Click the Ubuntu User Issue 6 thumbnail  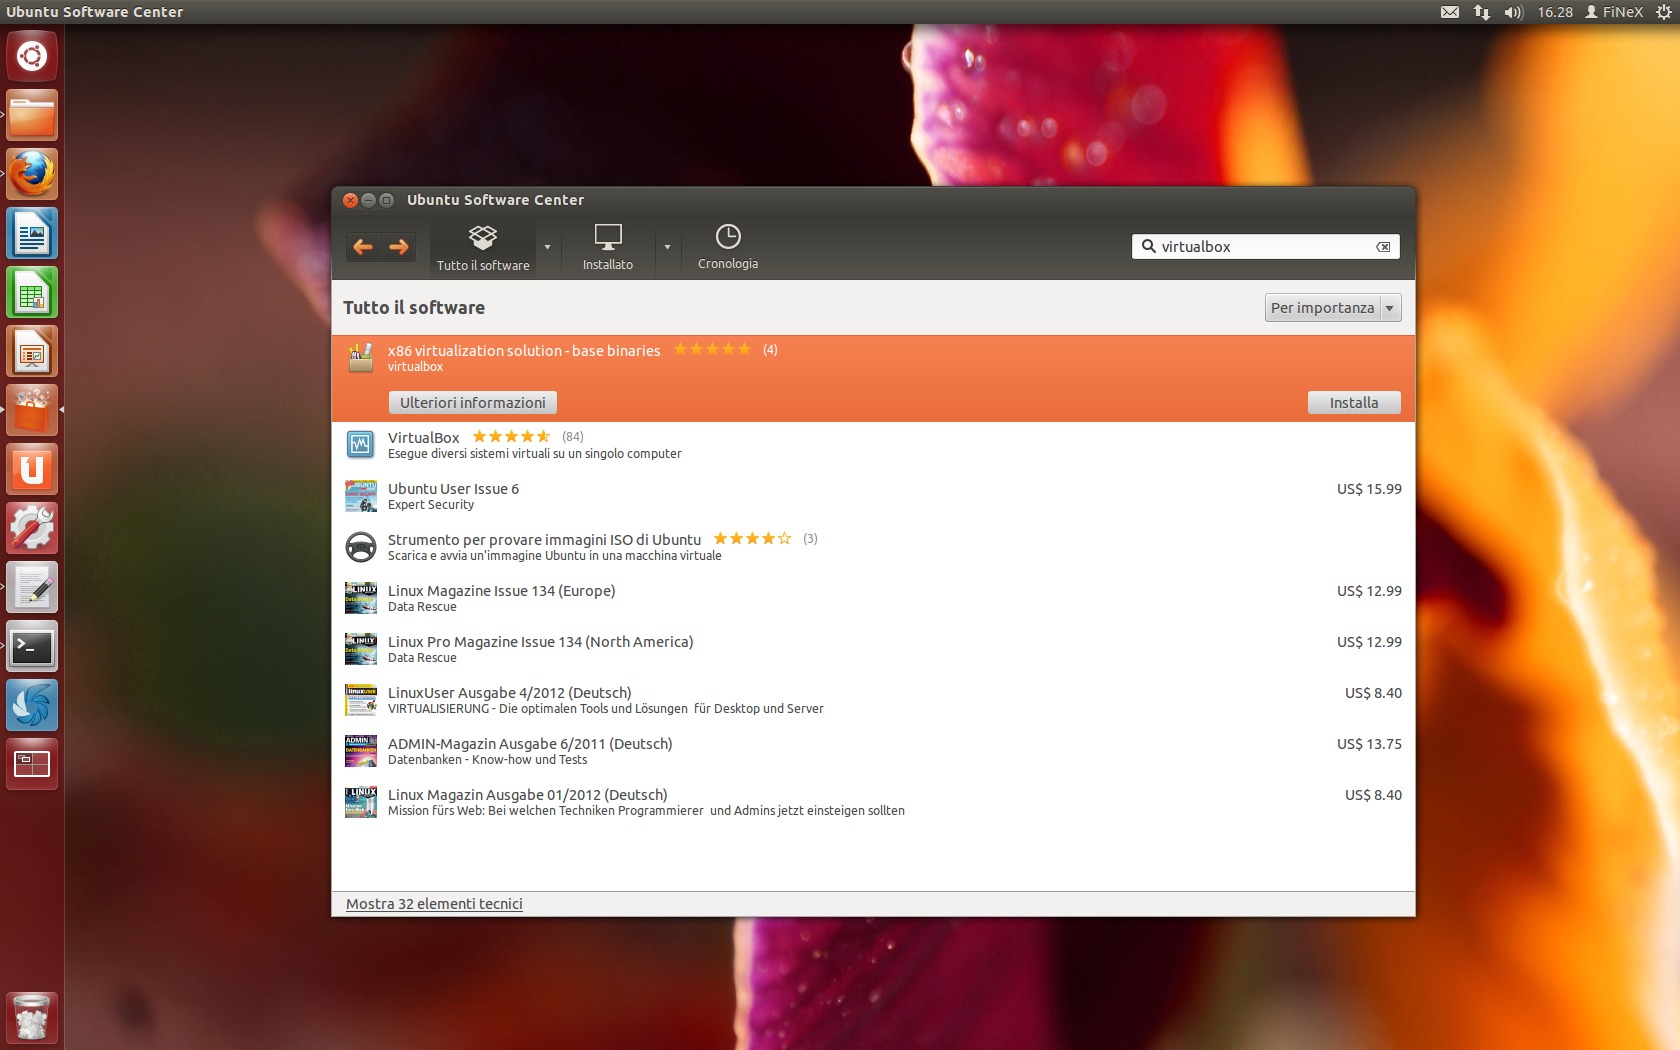[360, 496]
